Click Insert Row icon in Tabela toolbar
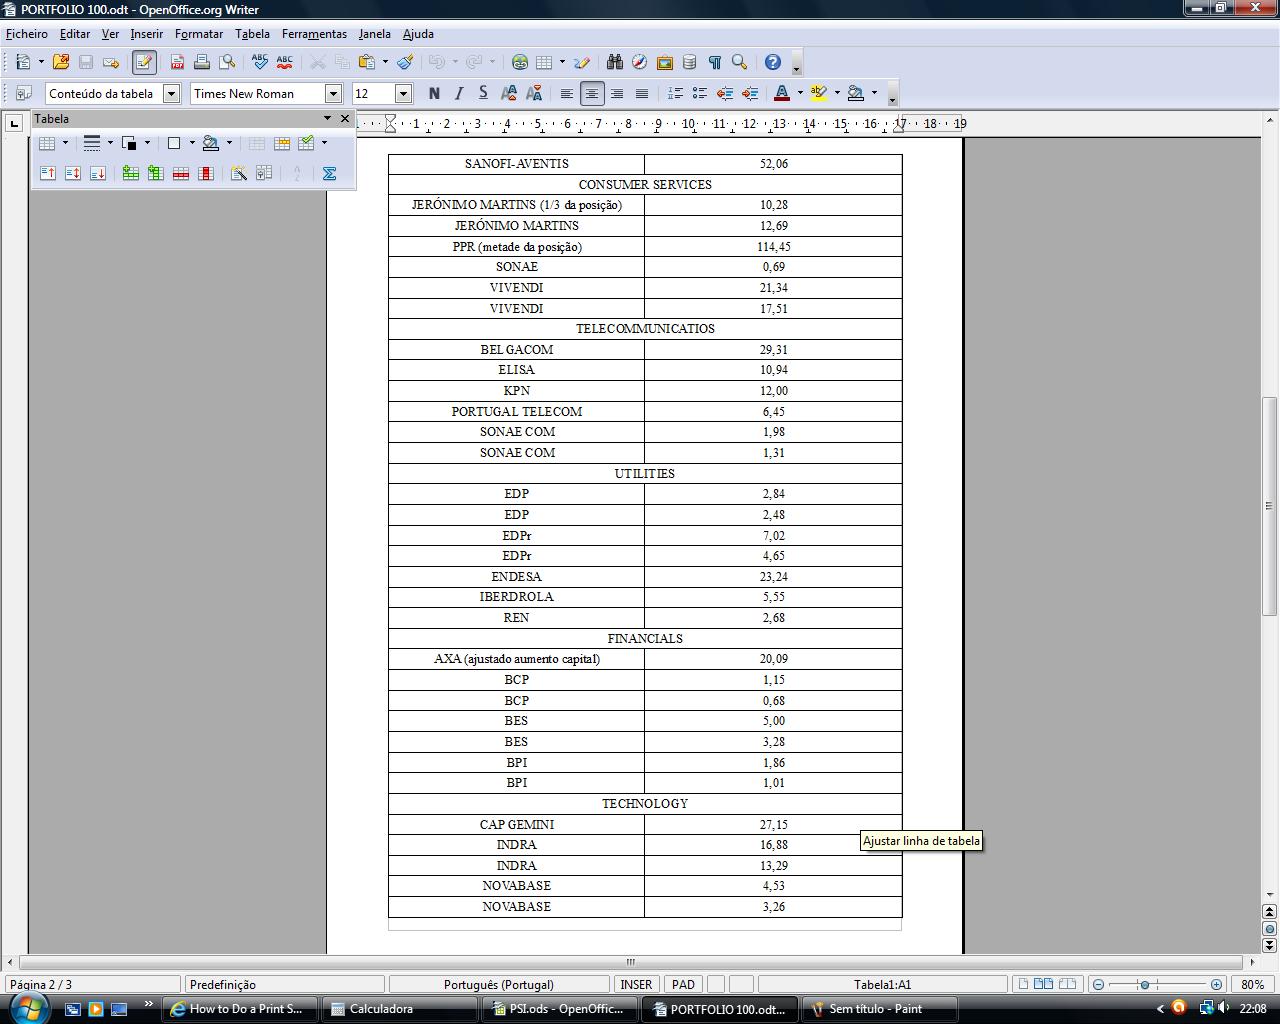The height and width of the screenshot is (1024, 1280). [x=131, y=173]
